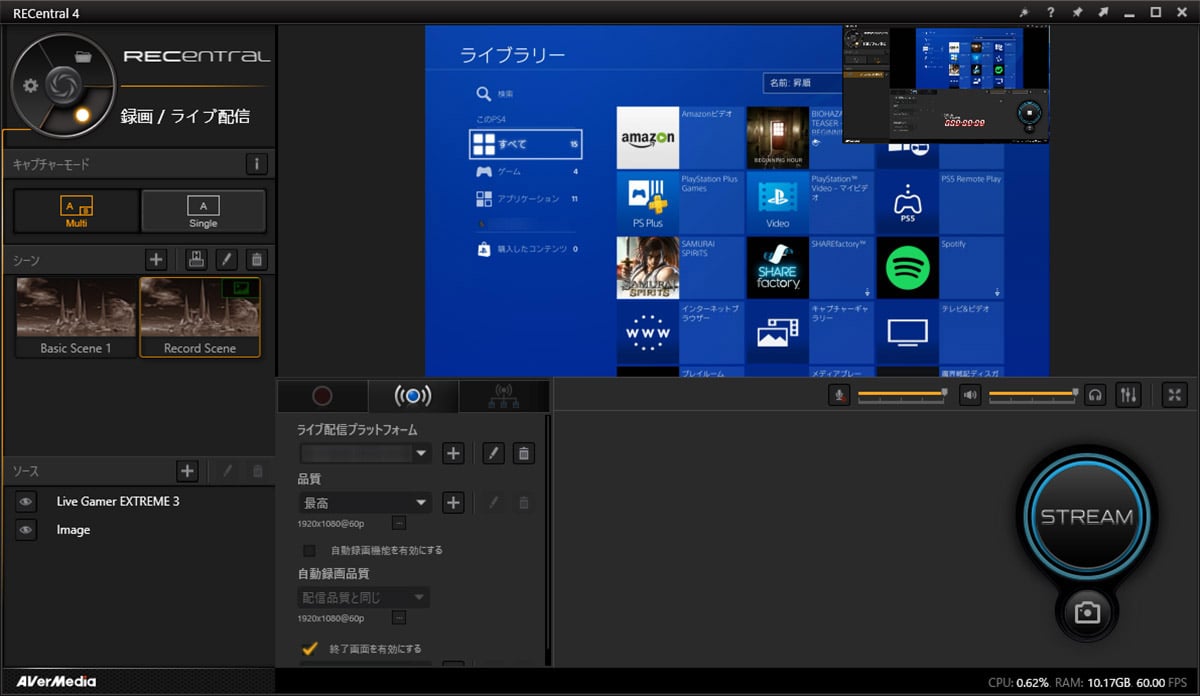
Task: Collapse the stream quality resolution details minus button
Action: coord(398,523)
